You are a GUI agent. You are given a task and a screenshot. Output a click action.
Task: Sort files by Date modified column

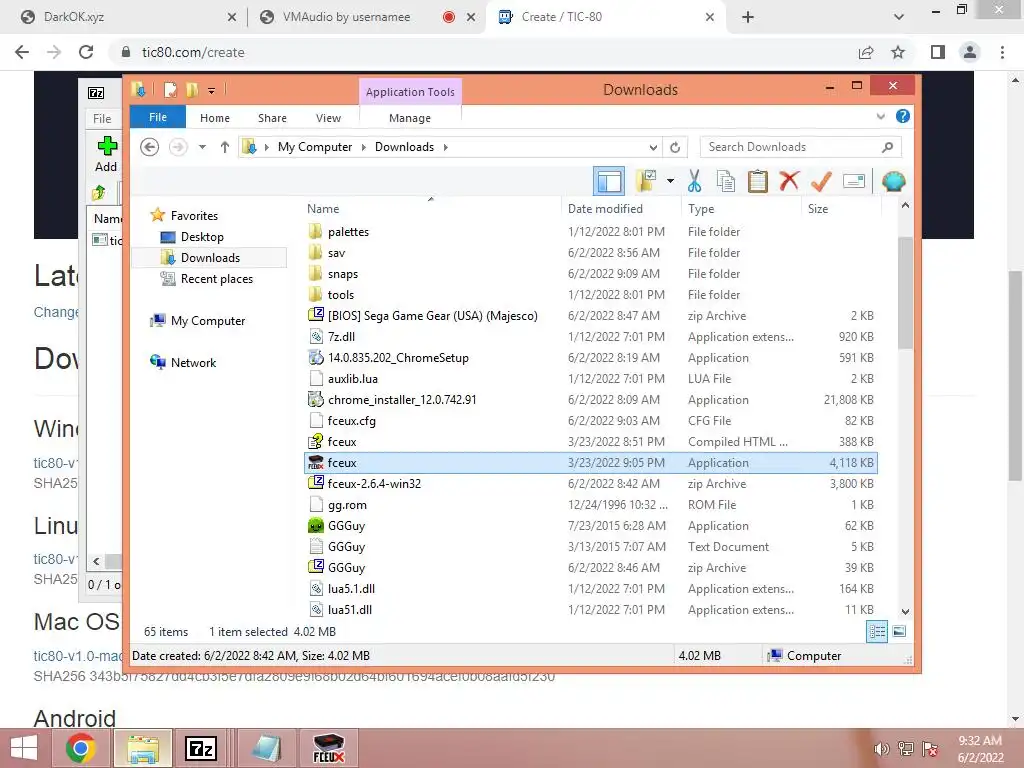coord(620,209)
